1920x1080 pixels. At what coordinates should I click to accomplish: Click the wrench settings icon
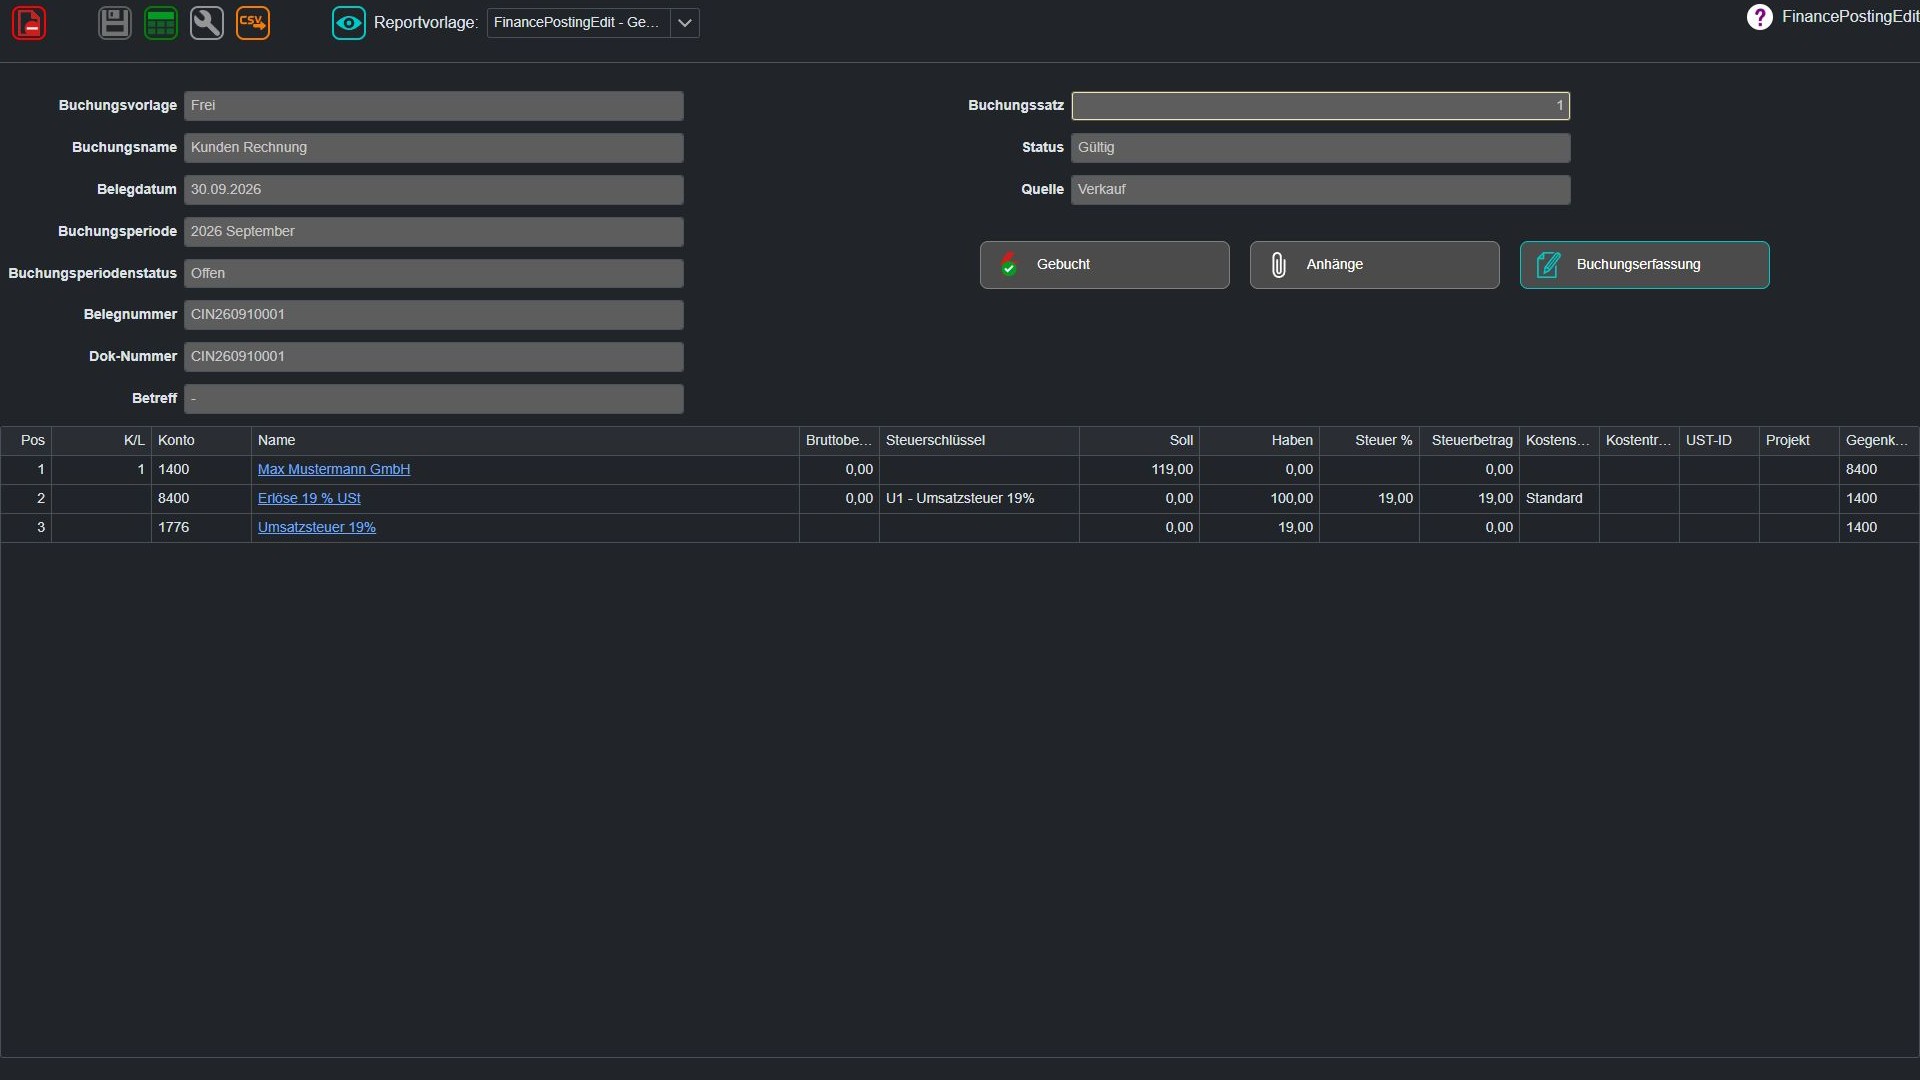point(207,23)
